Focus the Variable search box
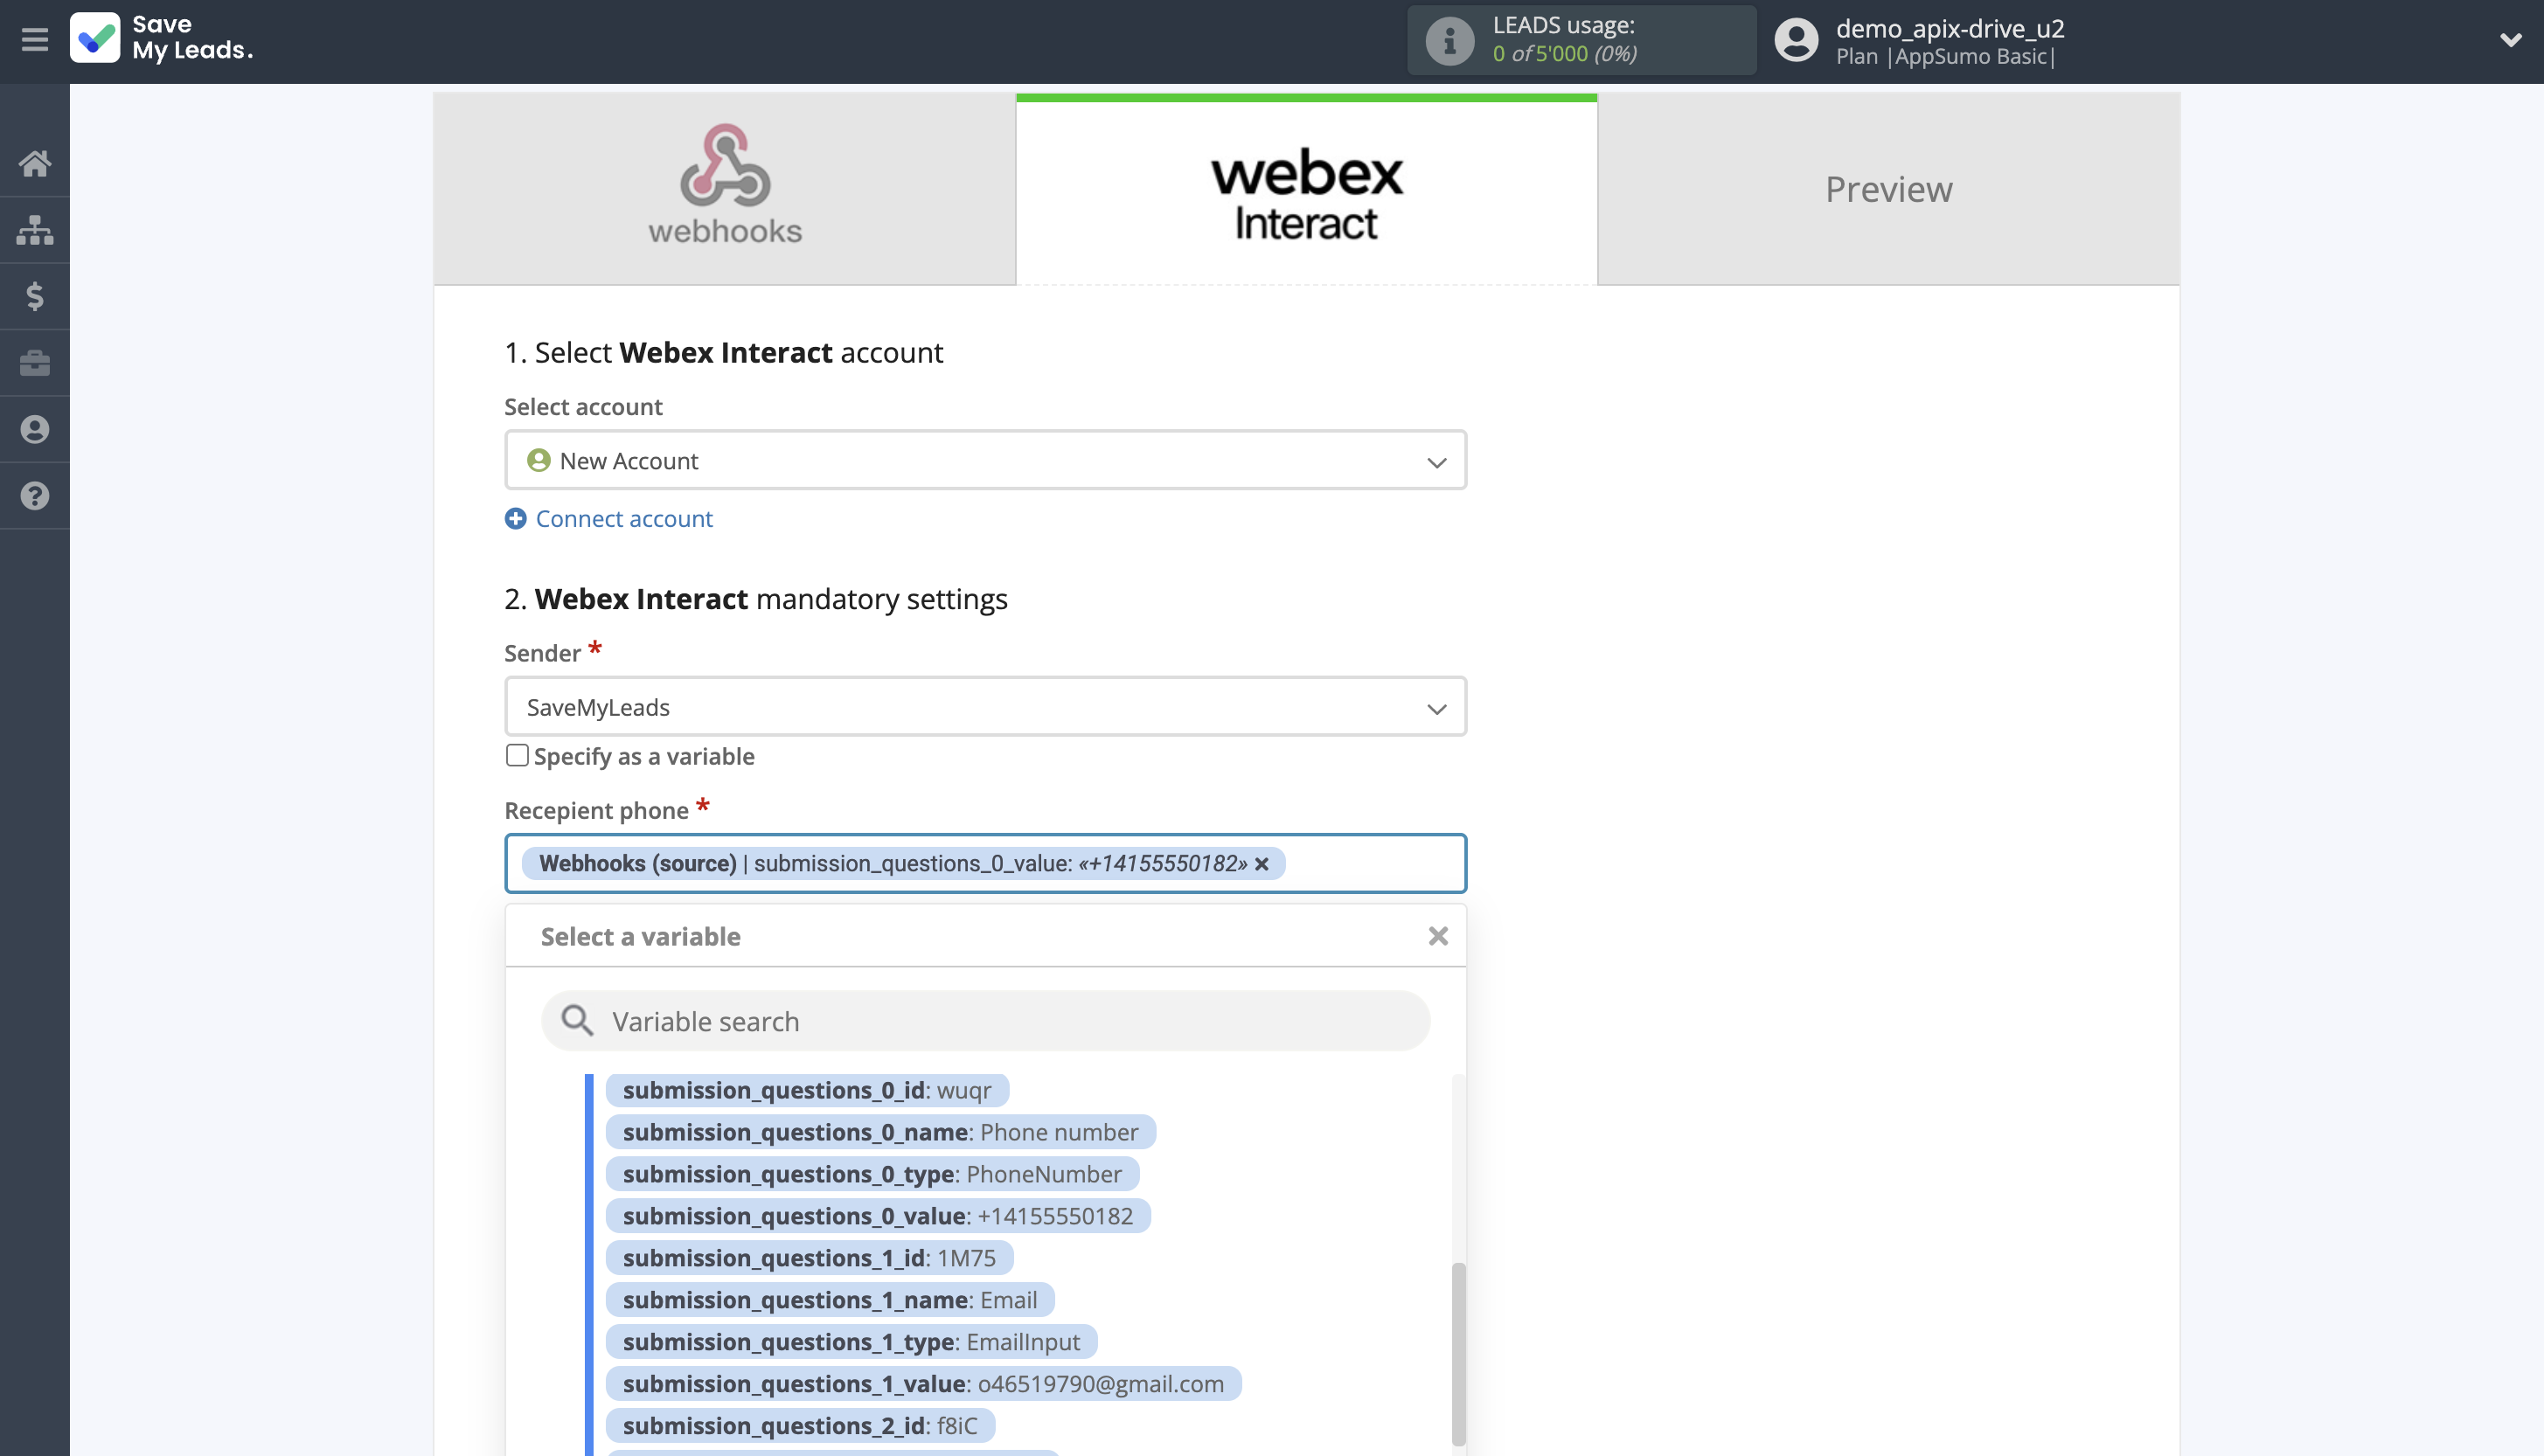Viewport: 2544px width, 1456px height. pos(985,1021)
